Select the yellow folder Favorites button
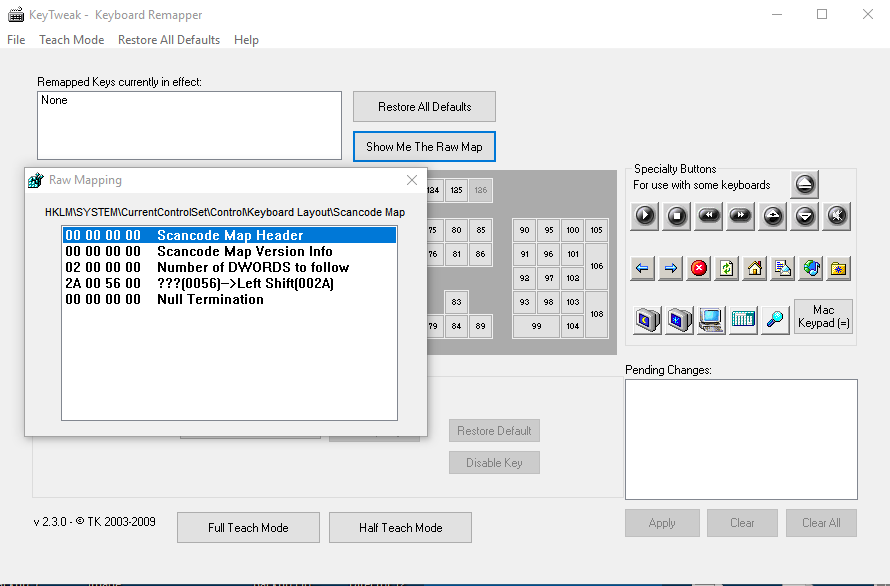 (x=839, y=268)
